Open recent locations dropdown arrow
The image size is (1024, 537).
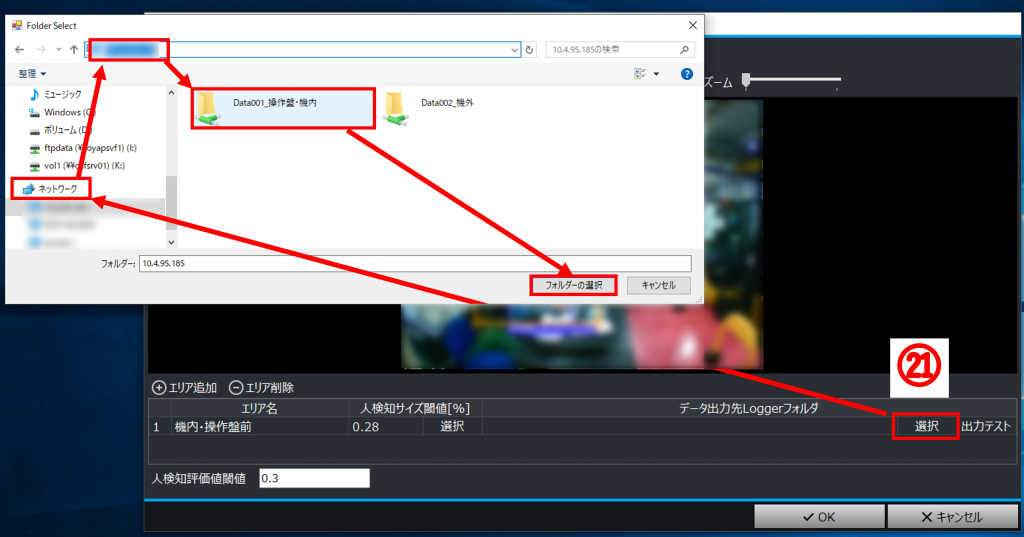click(58, 50)
